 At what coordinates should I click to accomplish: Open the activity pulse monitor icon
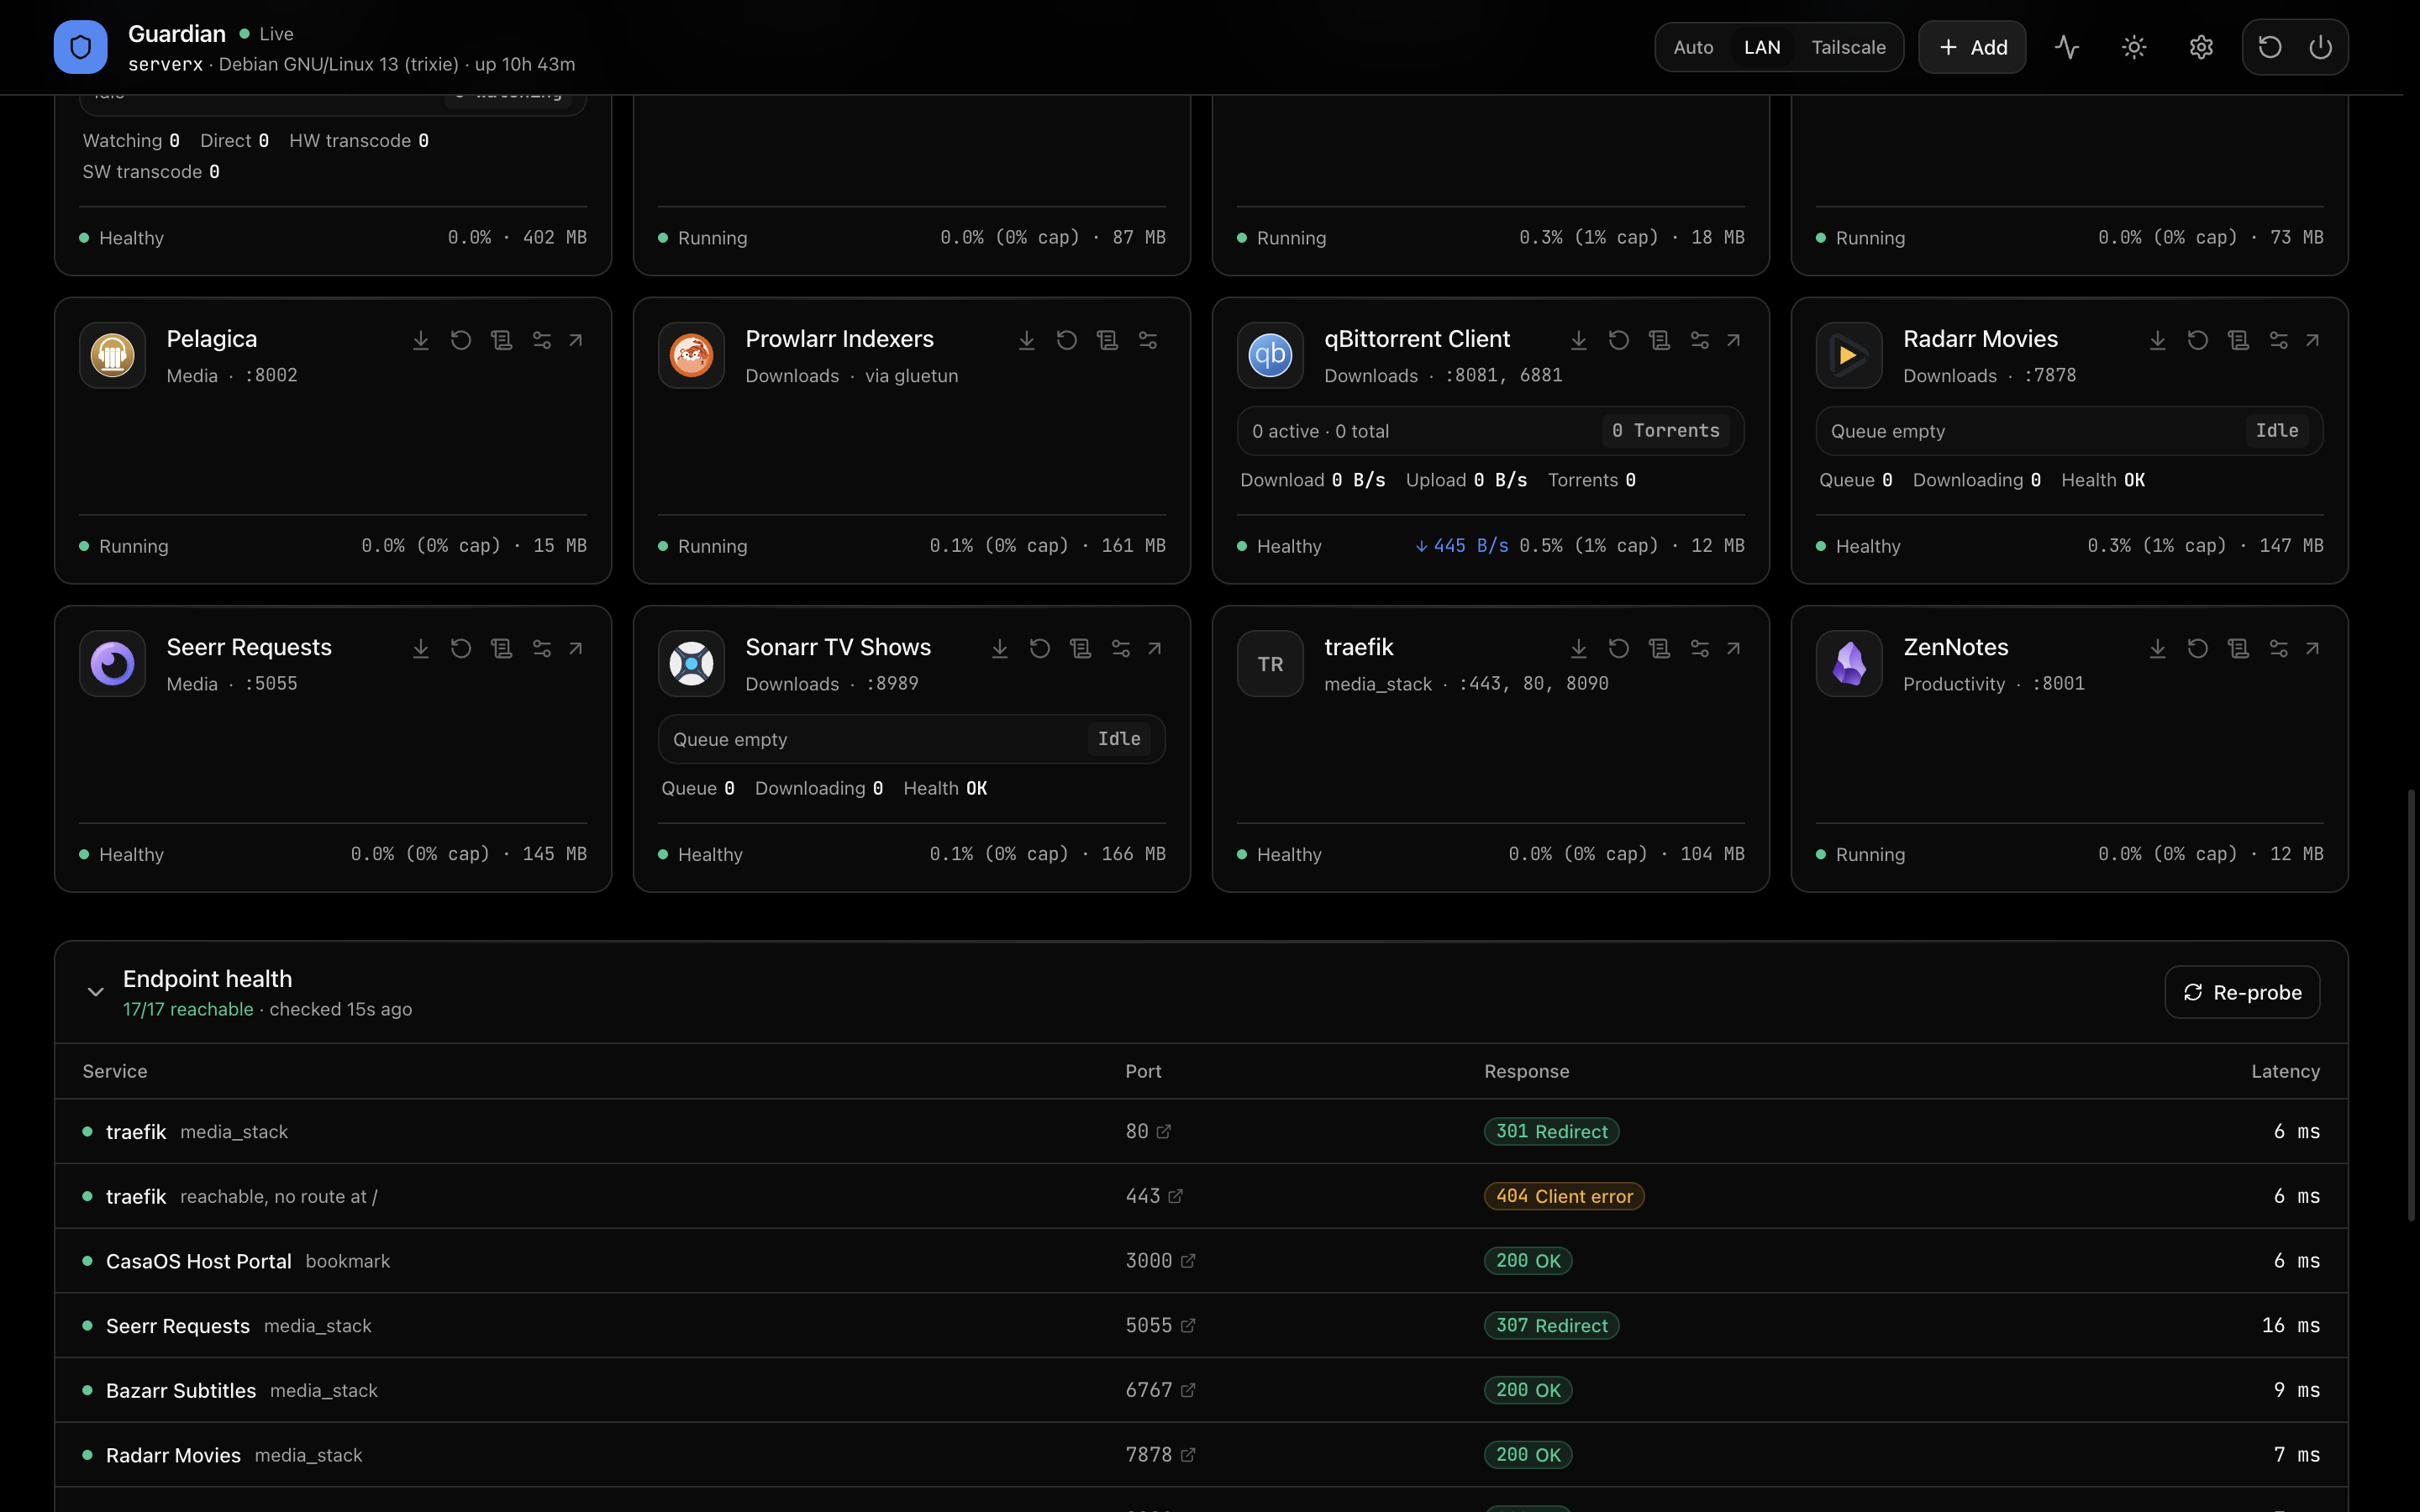click(2067, 47)
